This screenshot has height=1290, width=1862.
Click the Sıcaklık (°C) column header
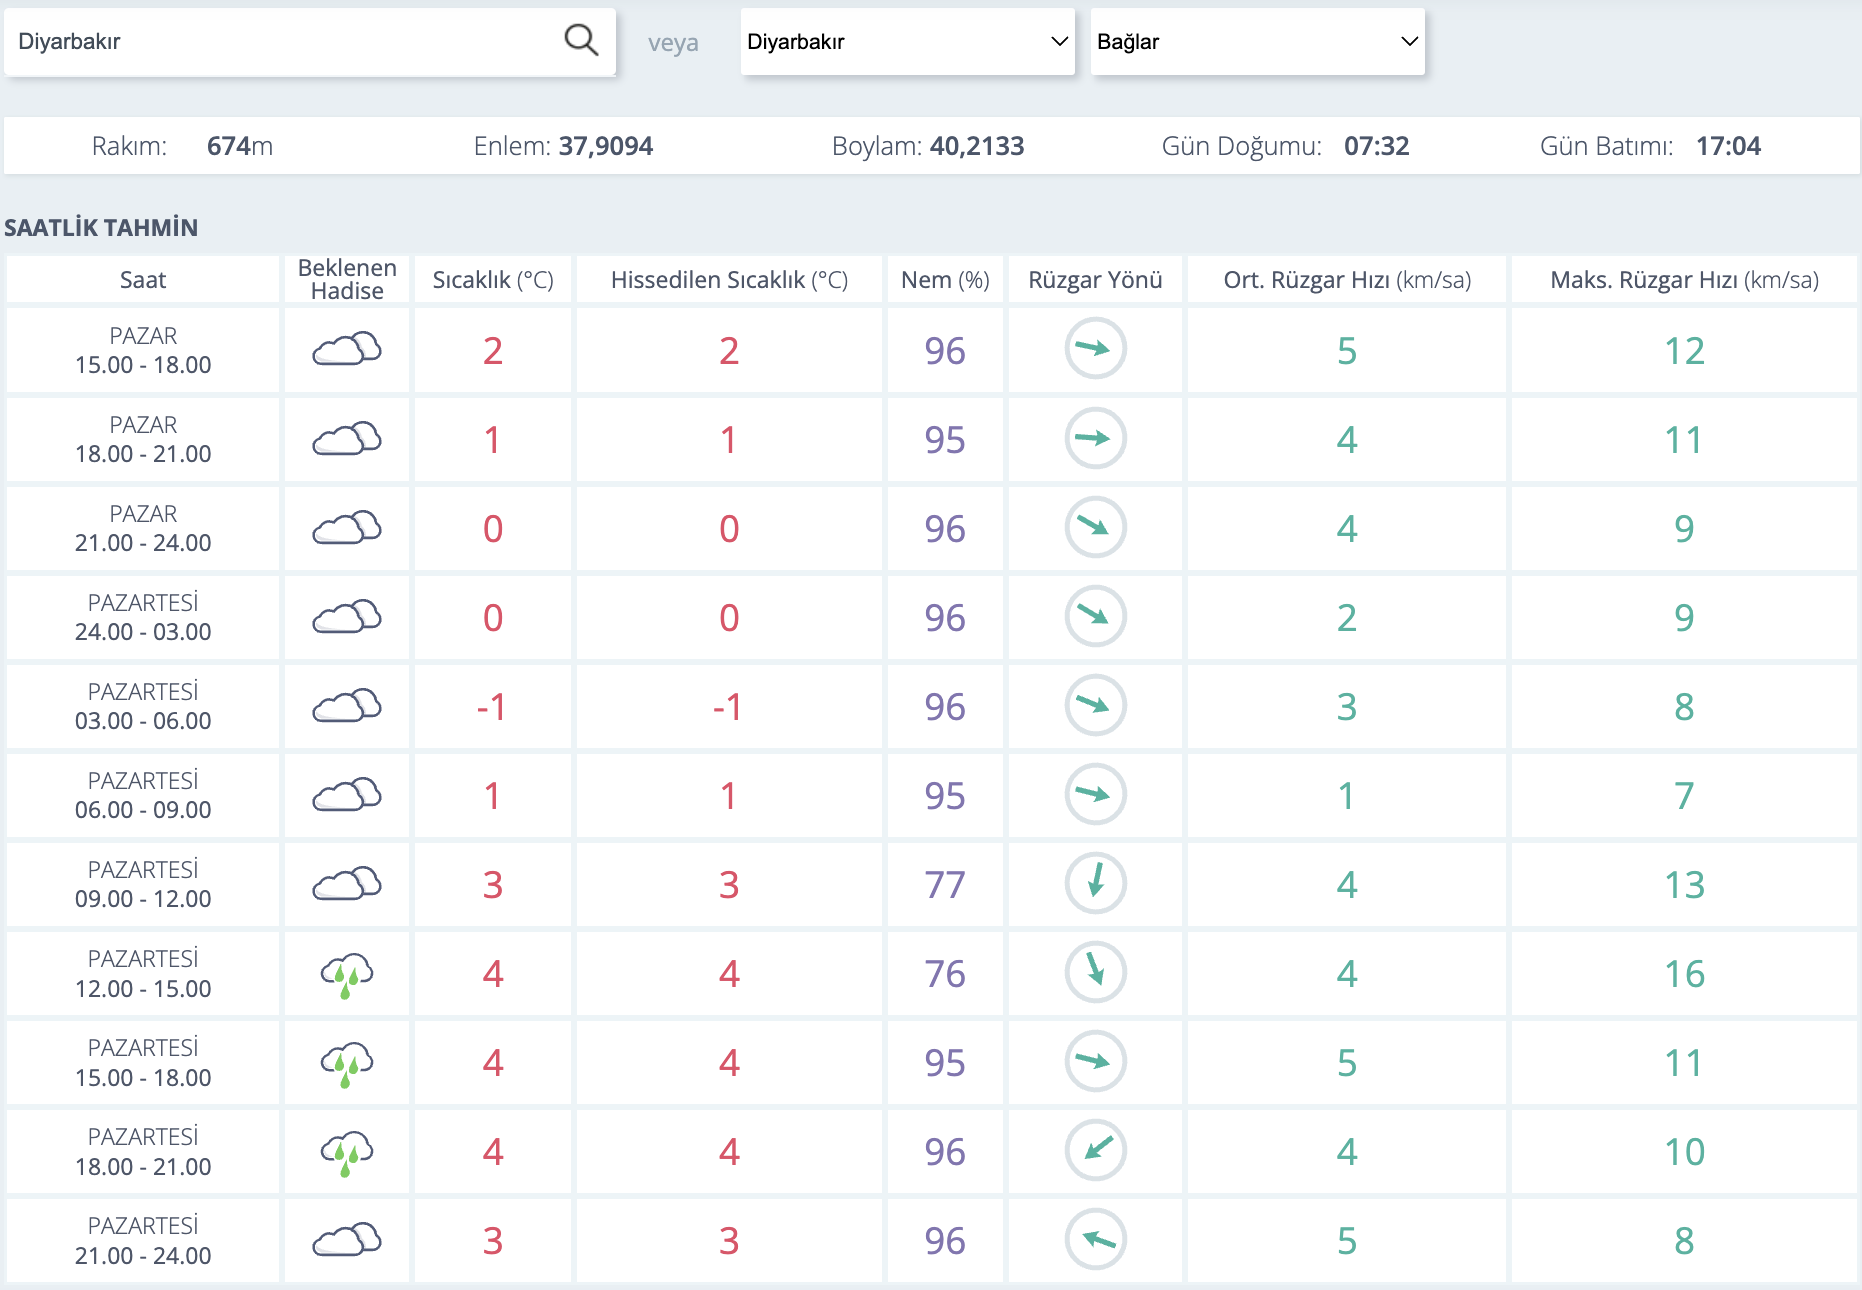(x=493, y=280)
